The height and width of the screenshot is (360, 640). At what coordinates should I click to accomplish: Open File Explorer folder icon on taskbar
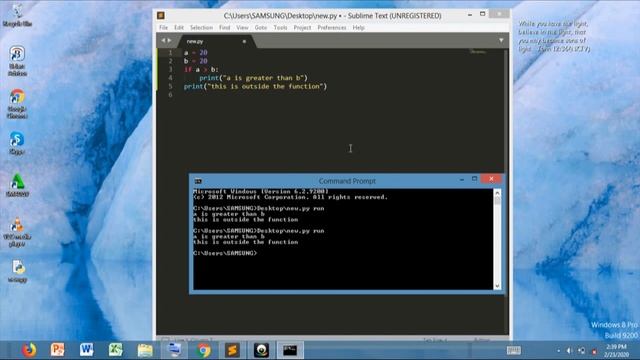click(145, 350)
